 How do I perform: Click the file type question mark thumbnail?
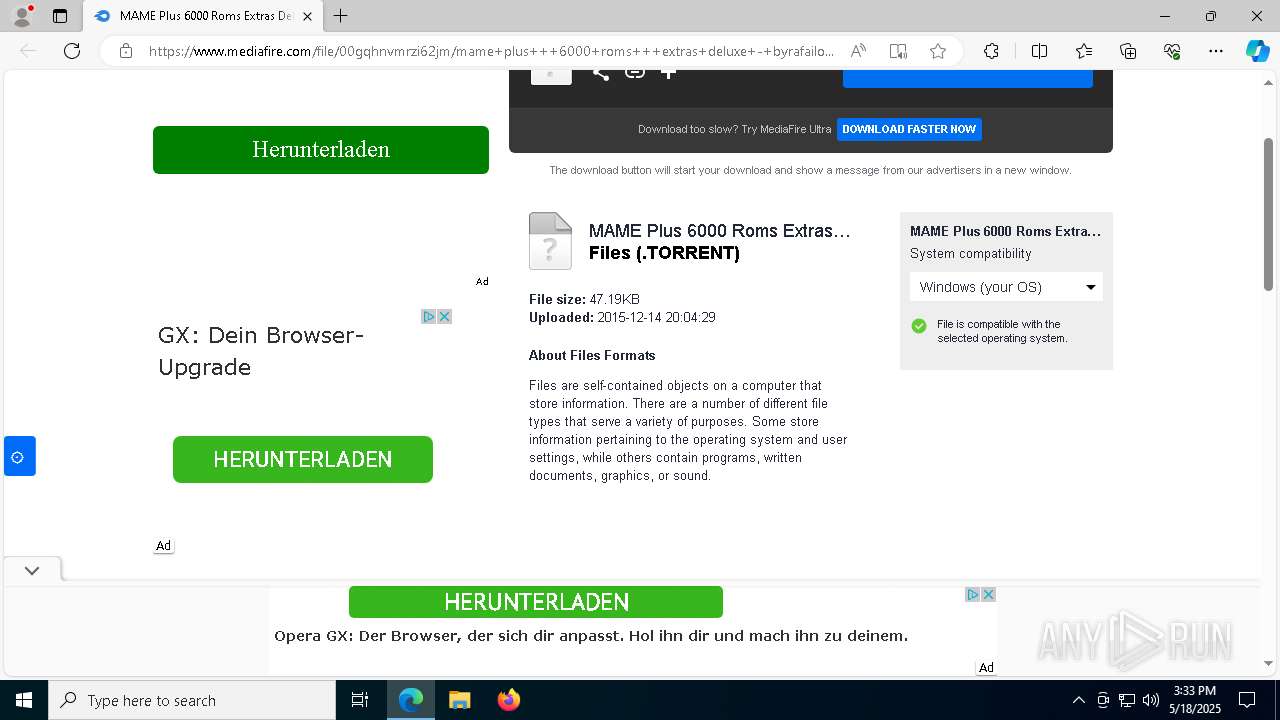[550, 241]
